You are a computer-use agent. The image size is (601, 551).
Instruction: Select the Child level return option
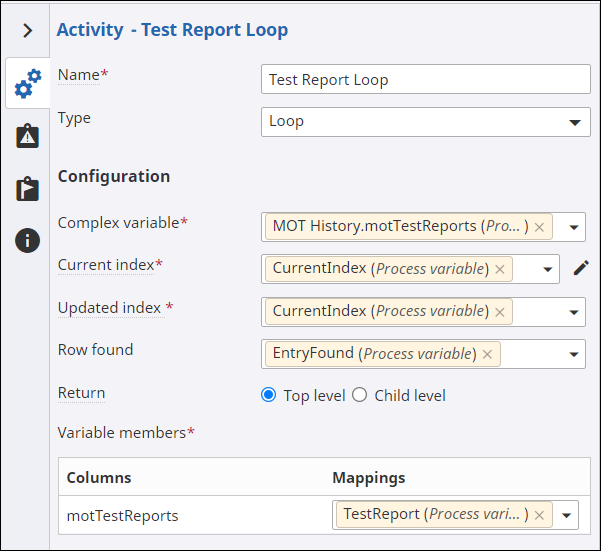360,395
